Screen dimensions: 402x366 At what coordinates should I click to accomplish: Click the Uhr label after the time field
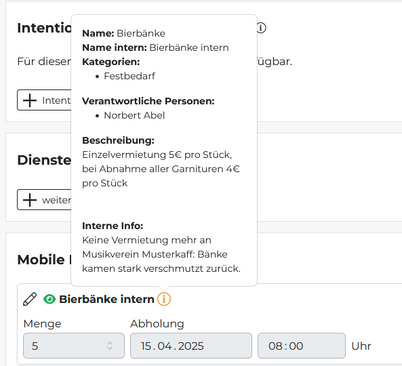tap(361, 346)
